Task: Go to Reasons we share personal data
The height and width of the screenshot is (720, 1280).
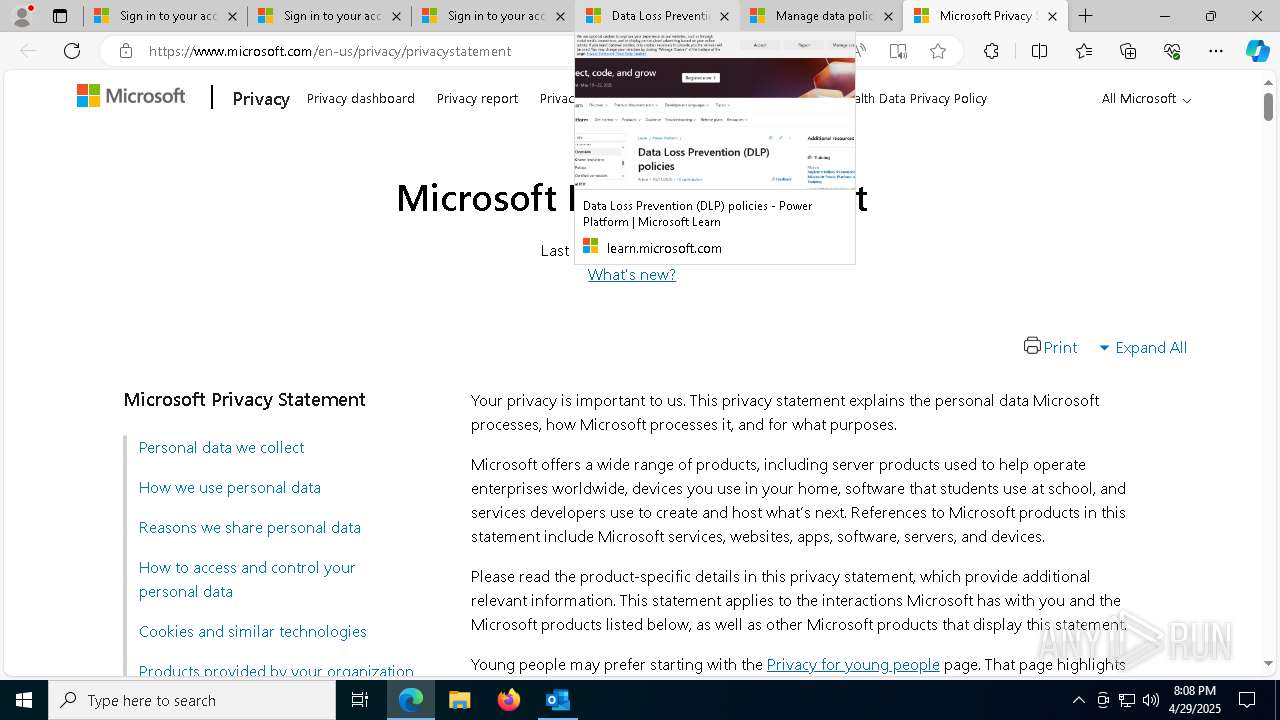Action: [x=249, y=527]
